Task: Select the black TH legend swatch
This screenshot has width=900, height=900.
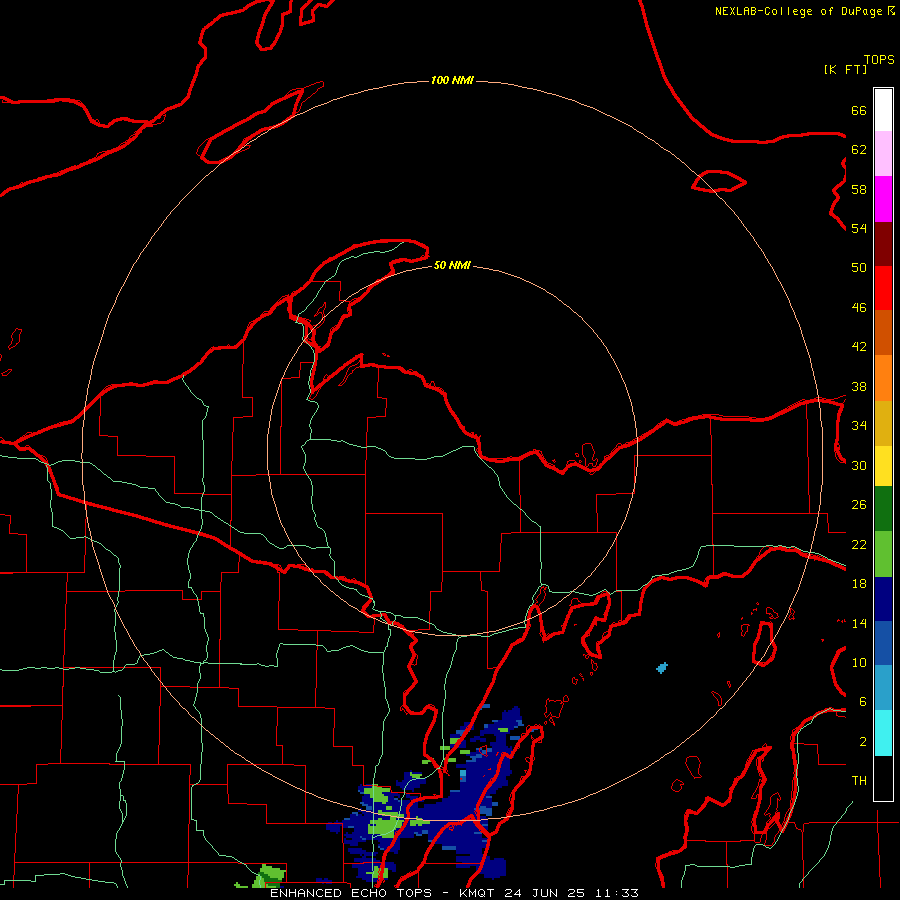Action: click(883, 778)
